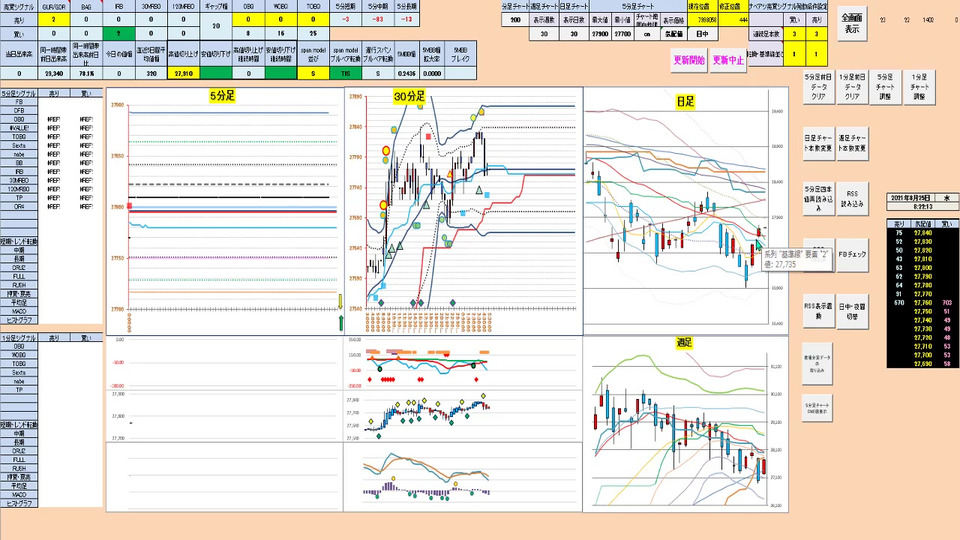Select the 週足 weekly chart

(x=686, y=424)
